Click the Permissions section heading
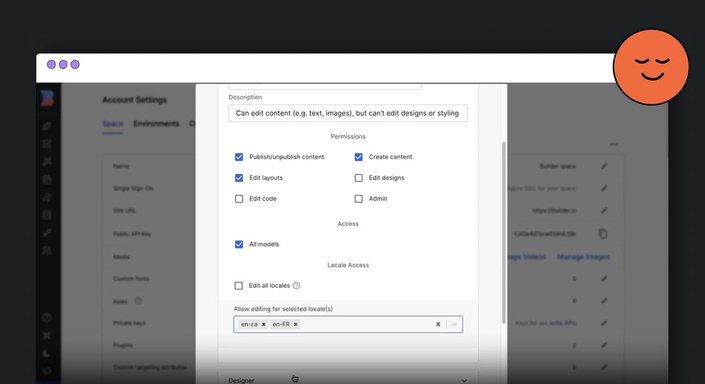This screenshot has height=384, width=705. click(348, 136)
